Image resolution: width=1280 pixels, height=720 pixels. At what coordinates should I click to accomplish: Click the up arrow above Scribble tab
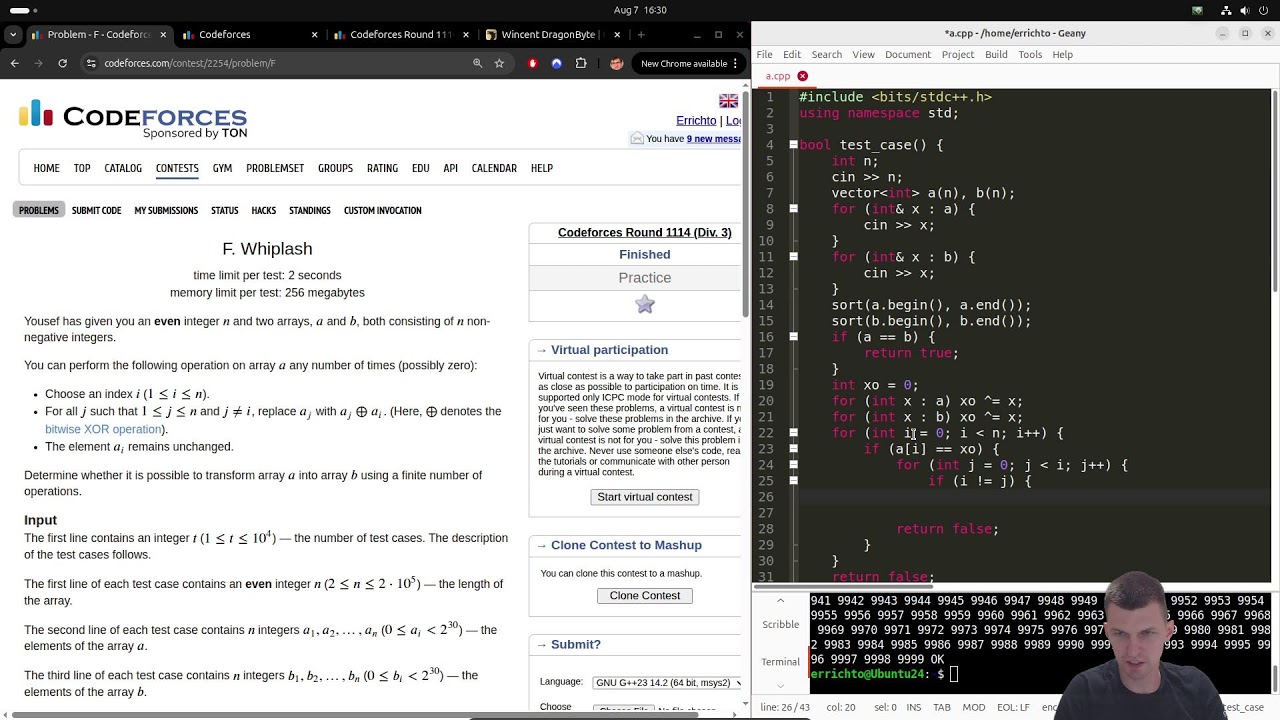780,600
